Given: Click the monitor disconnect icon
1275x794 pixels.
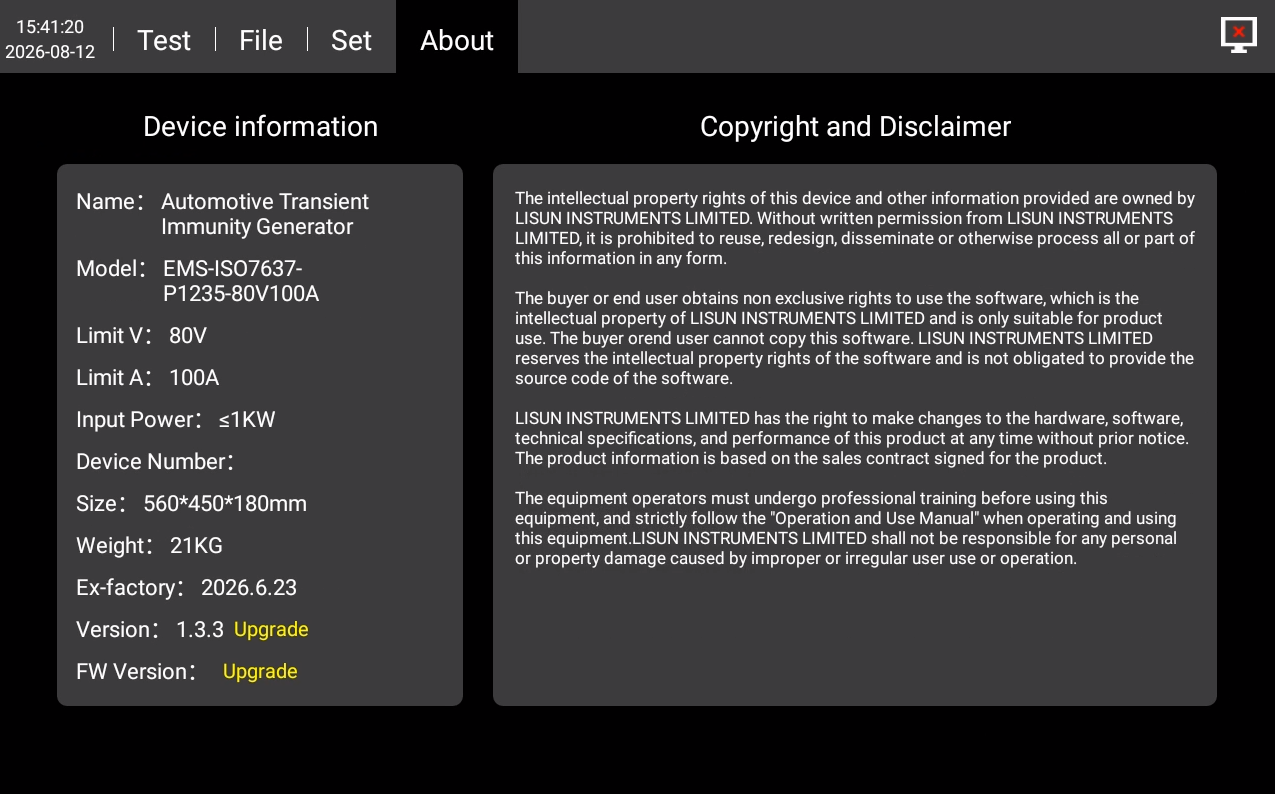Looking at the screenshot, I should (1238, 35).
